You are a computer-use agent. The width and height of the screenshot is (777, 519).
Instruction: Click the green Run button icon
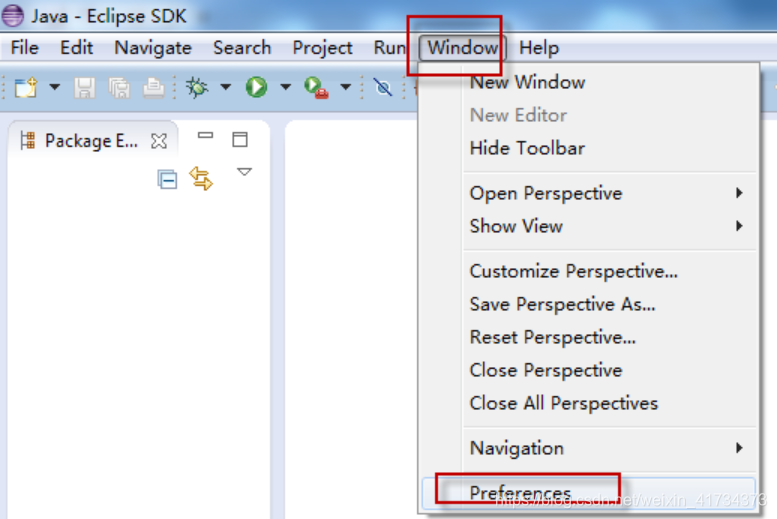pos(256,87)
